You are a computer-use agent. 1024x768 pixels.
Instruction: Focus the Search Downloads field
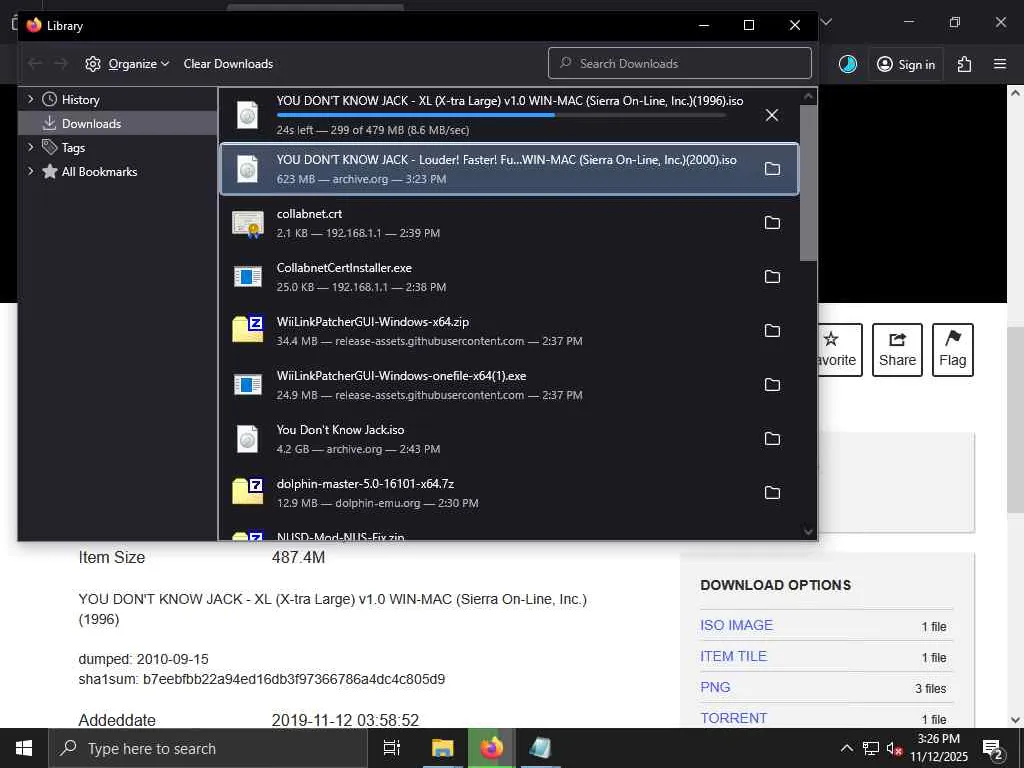point(680,63)
